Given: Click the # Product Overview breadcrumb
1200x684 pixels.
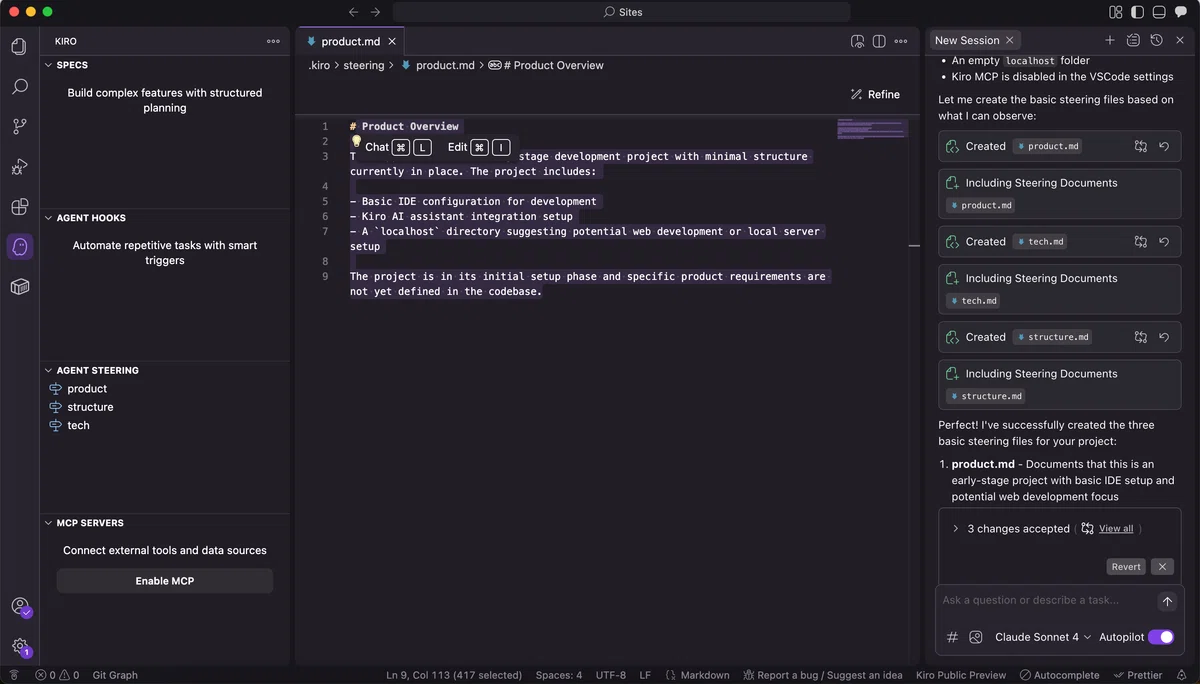Looking at the screenshot, I should (546, 65).
